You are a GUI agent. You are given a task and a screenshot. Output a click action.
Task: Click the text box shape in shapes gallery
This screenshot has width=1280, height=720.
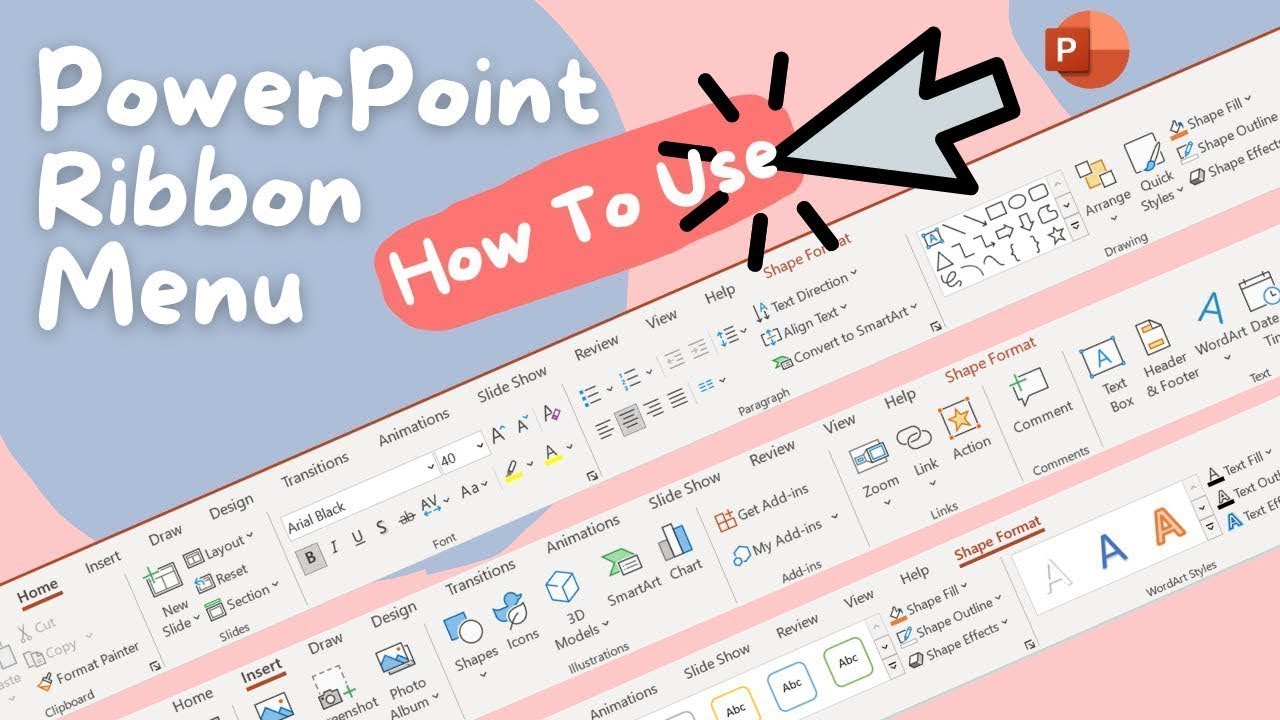[x=931, y=238]
